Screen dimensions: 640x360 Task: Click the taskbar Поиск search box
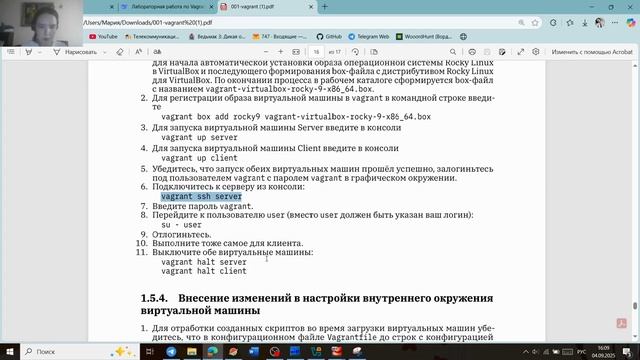[80, 351]
